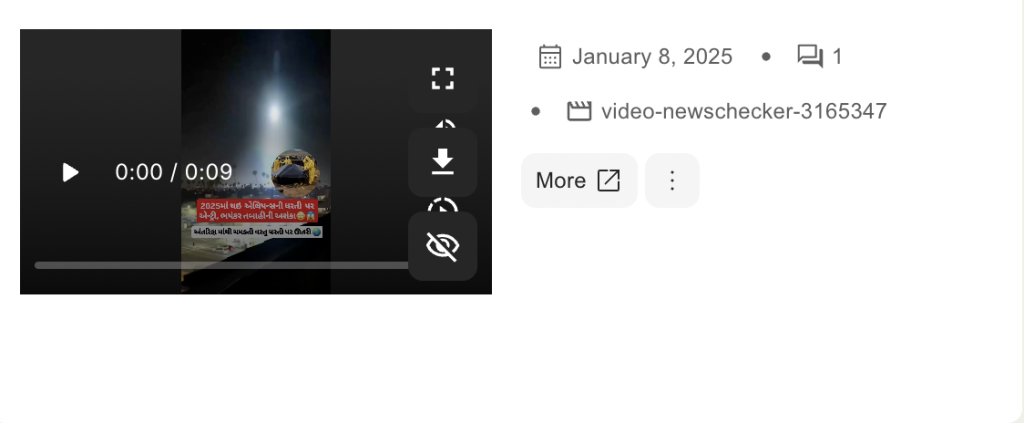Play the video

71,172
